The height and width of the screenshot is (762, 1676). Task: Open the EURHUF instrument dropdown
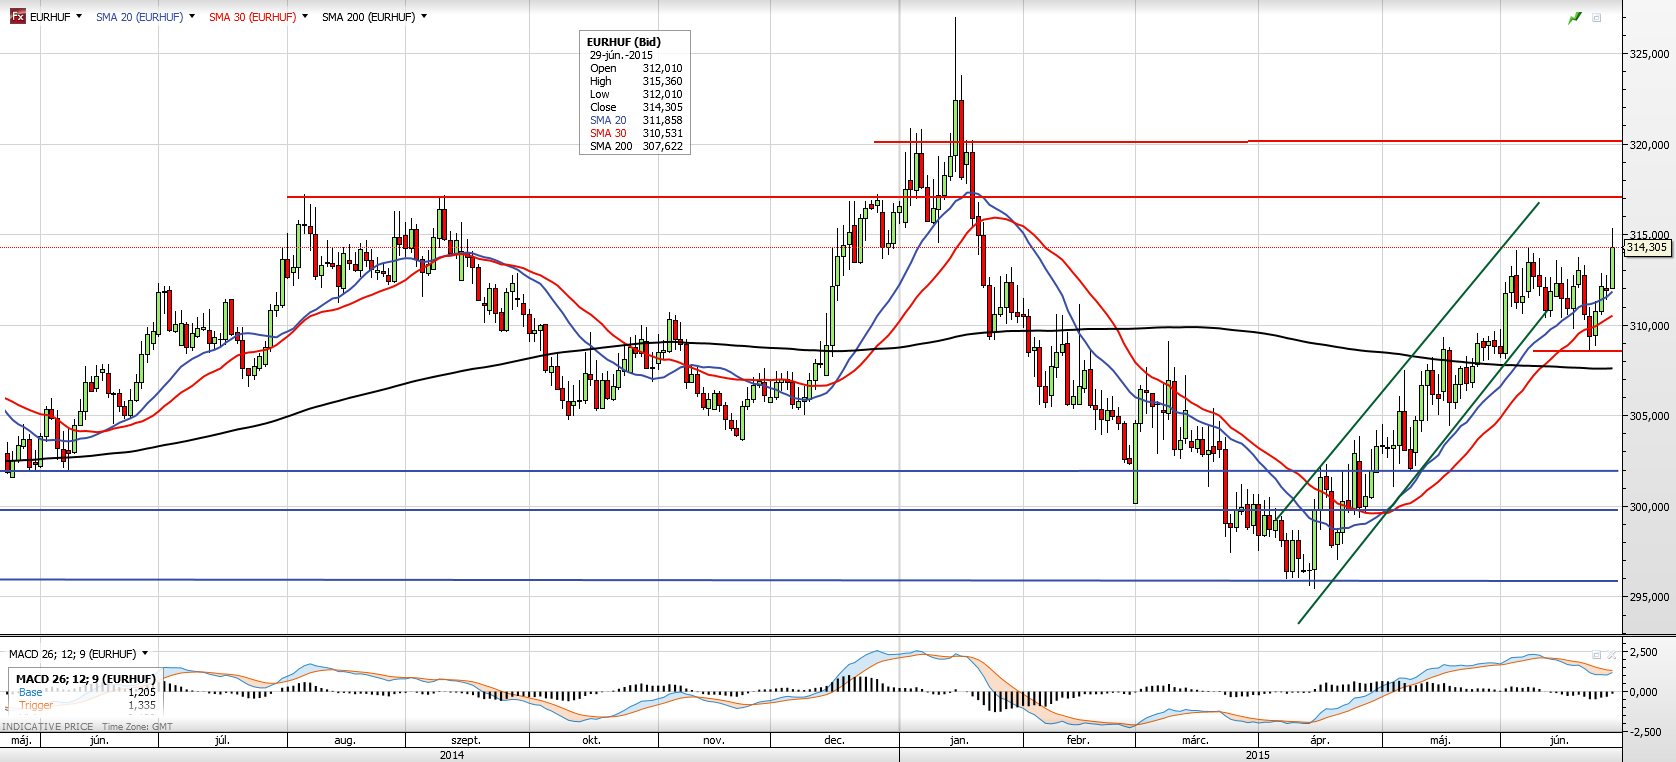[79, 17]
